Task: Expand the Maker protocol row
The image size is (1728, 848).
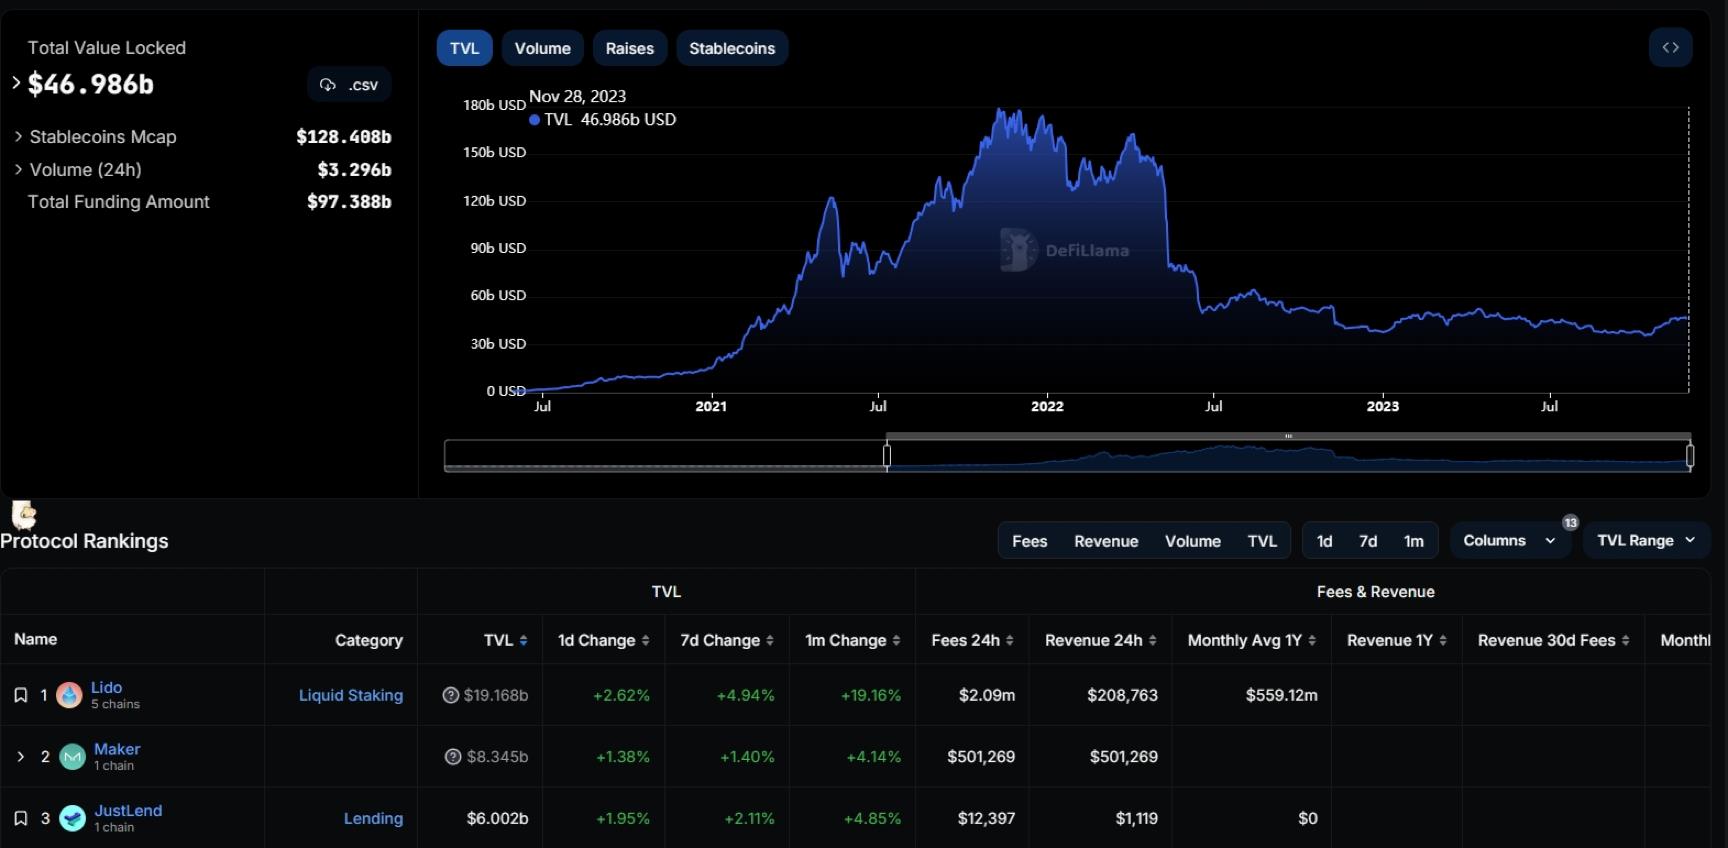Action: coord(20,757)
